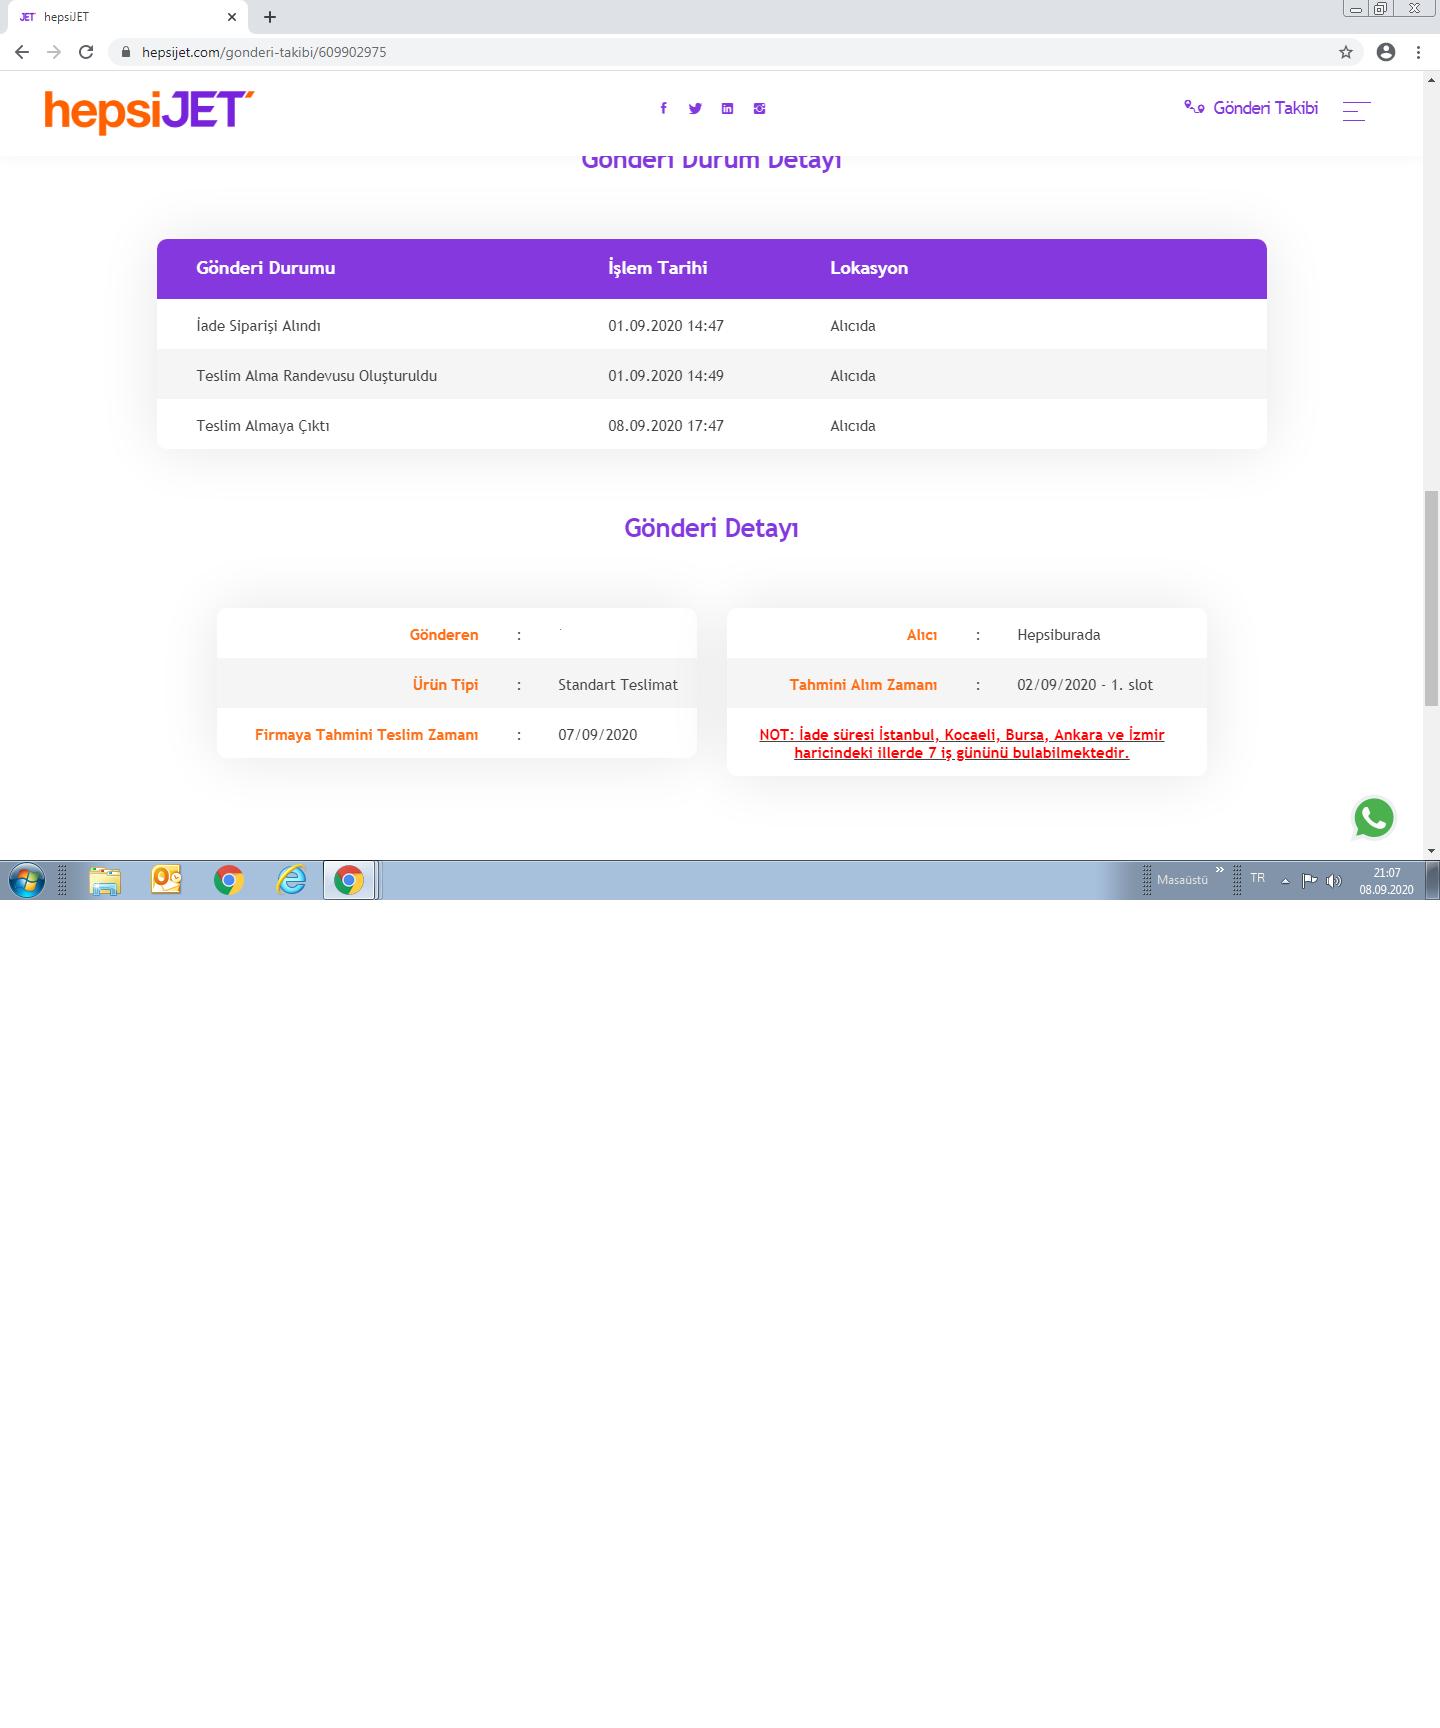This screenshot has height=1728, width=1440.
Task: Select 'Teslim Almaya Çıktı' status text
Action: 263,426
